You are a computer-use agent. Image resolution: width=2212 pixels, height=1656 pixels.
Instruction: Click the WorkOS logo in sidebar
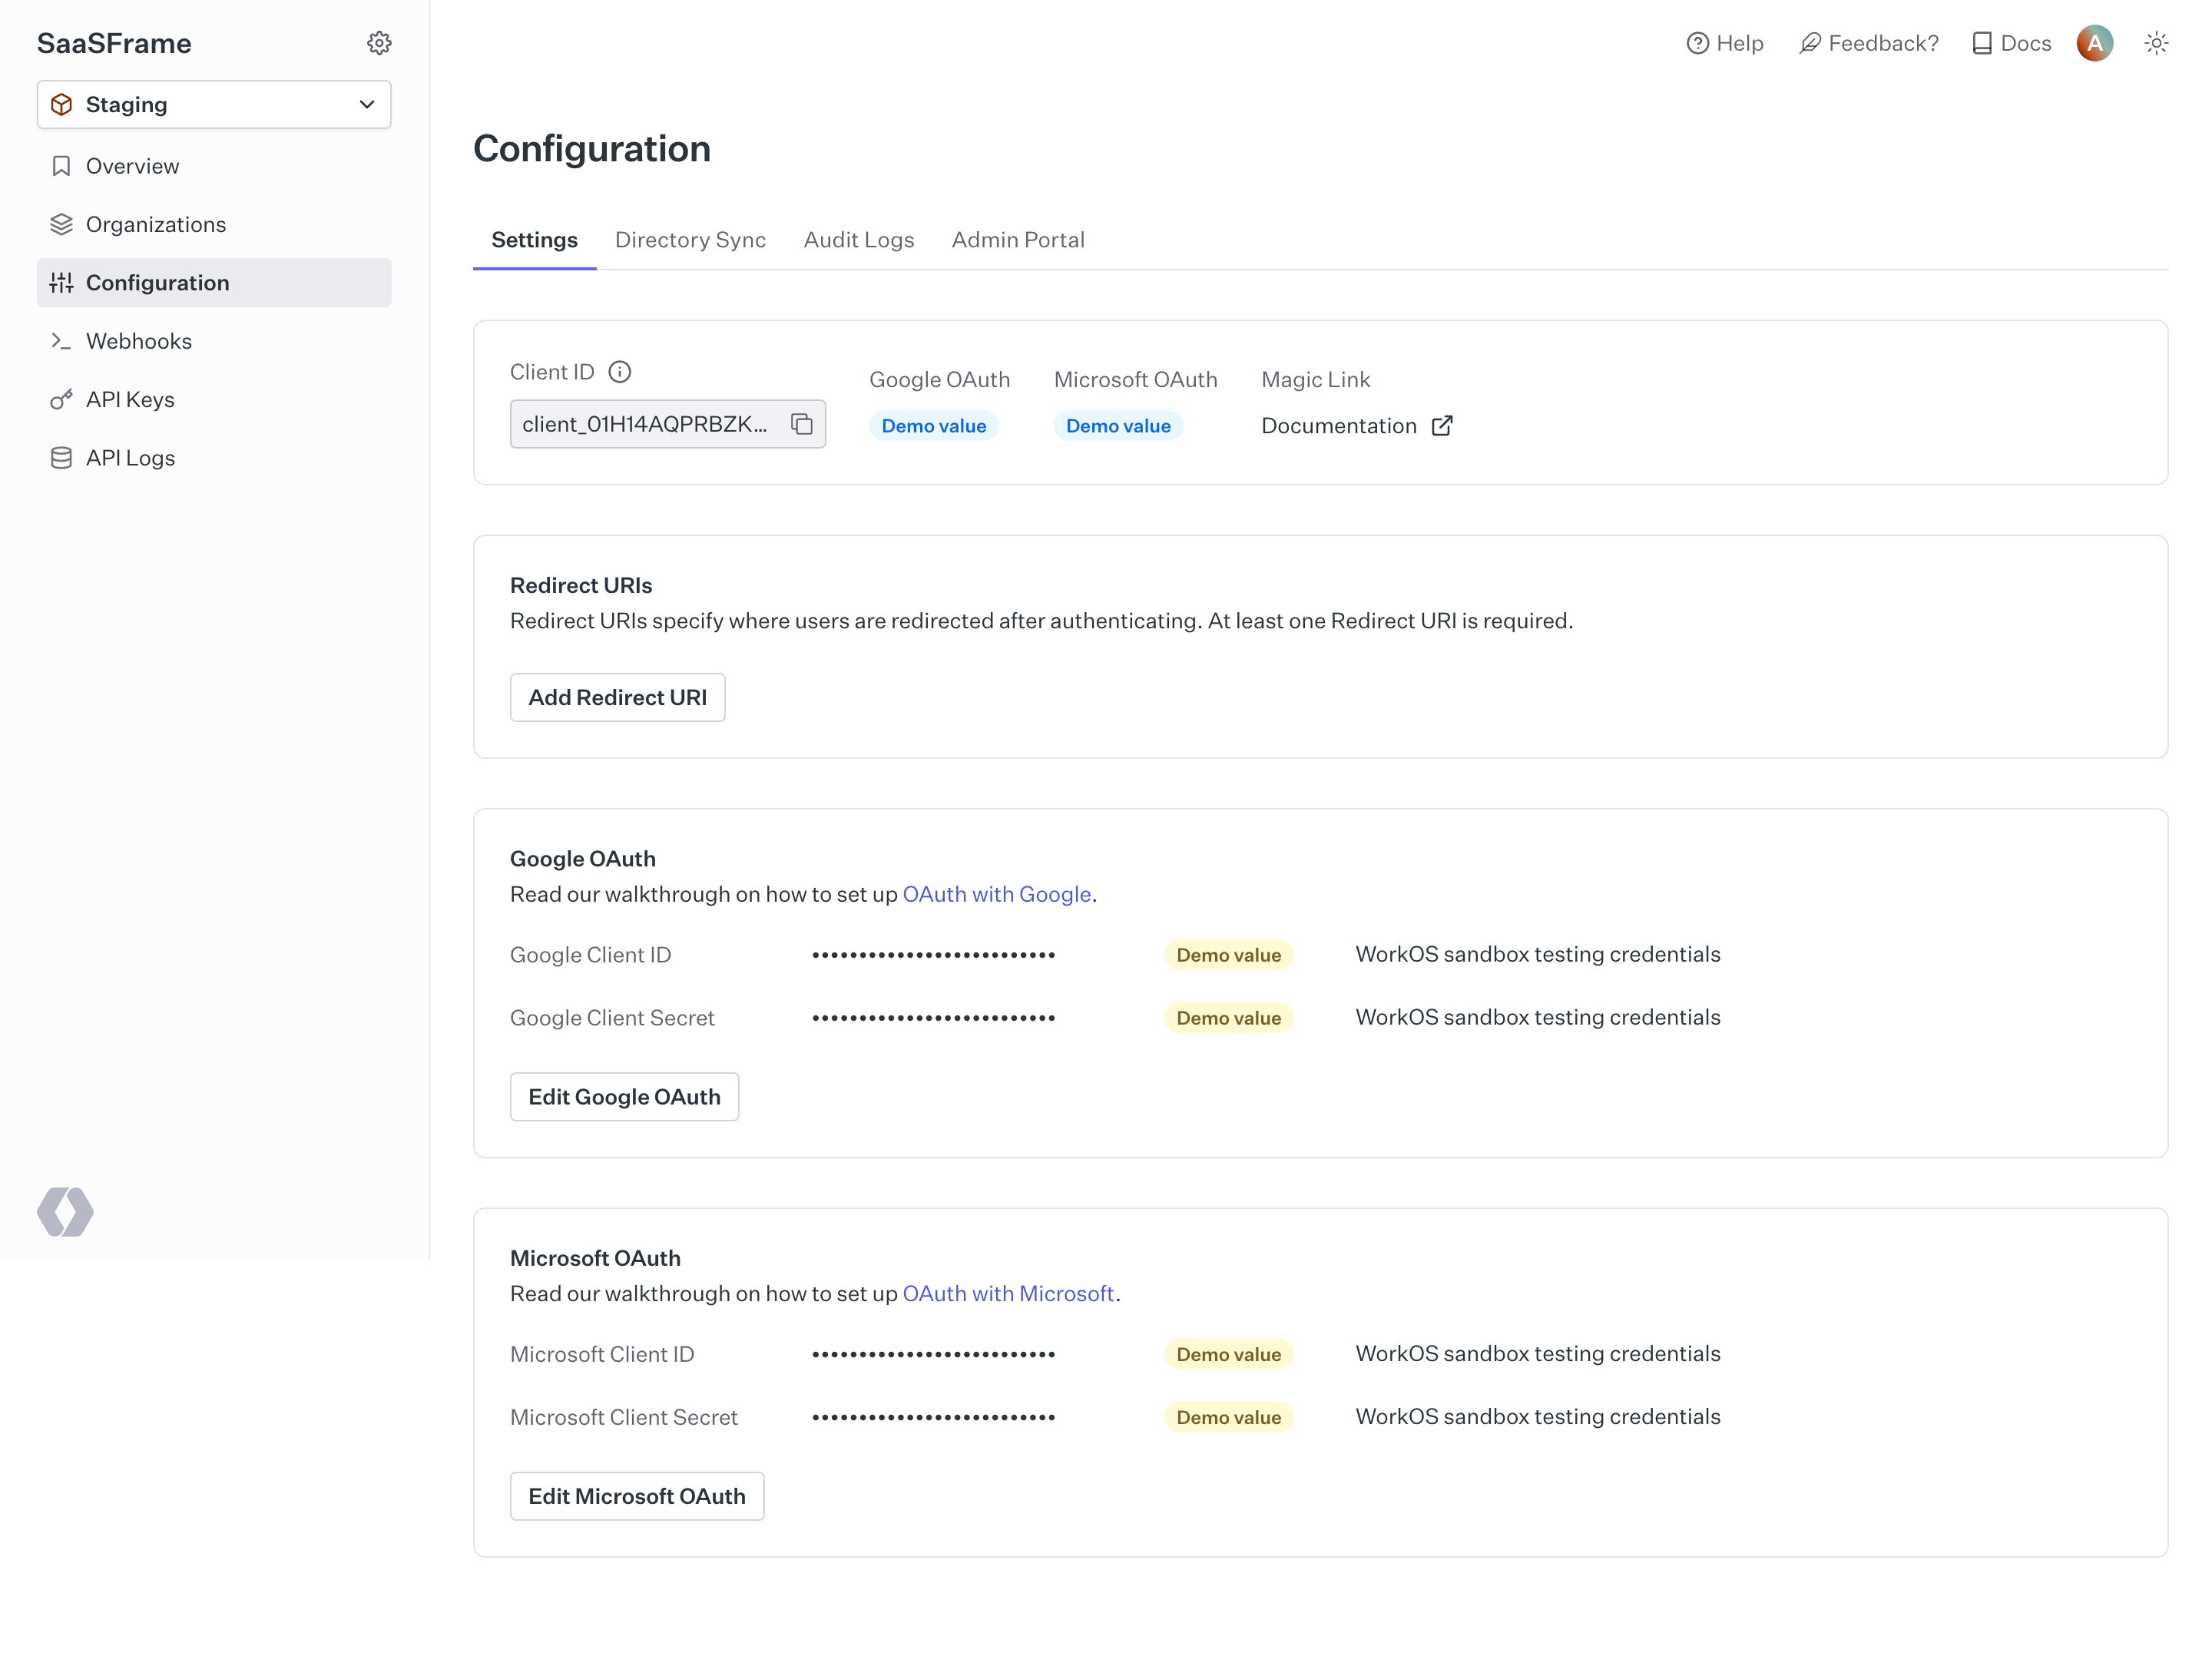tap(65, 1212)
